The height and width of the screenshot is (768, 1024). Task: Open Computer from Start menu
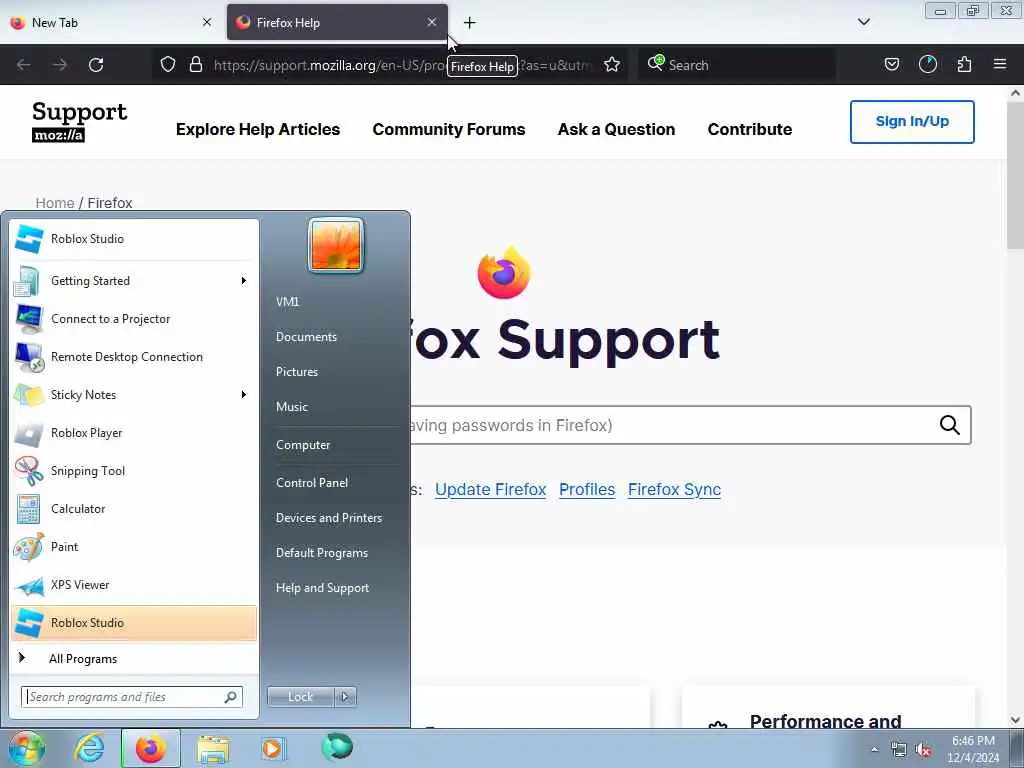303,445
